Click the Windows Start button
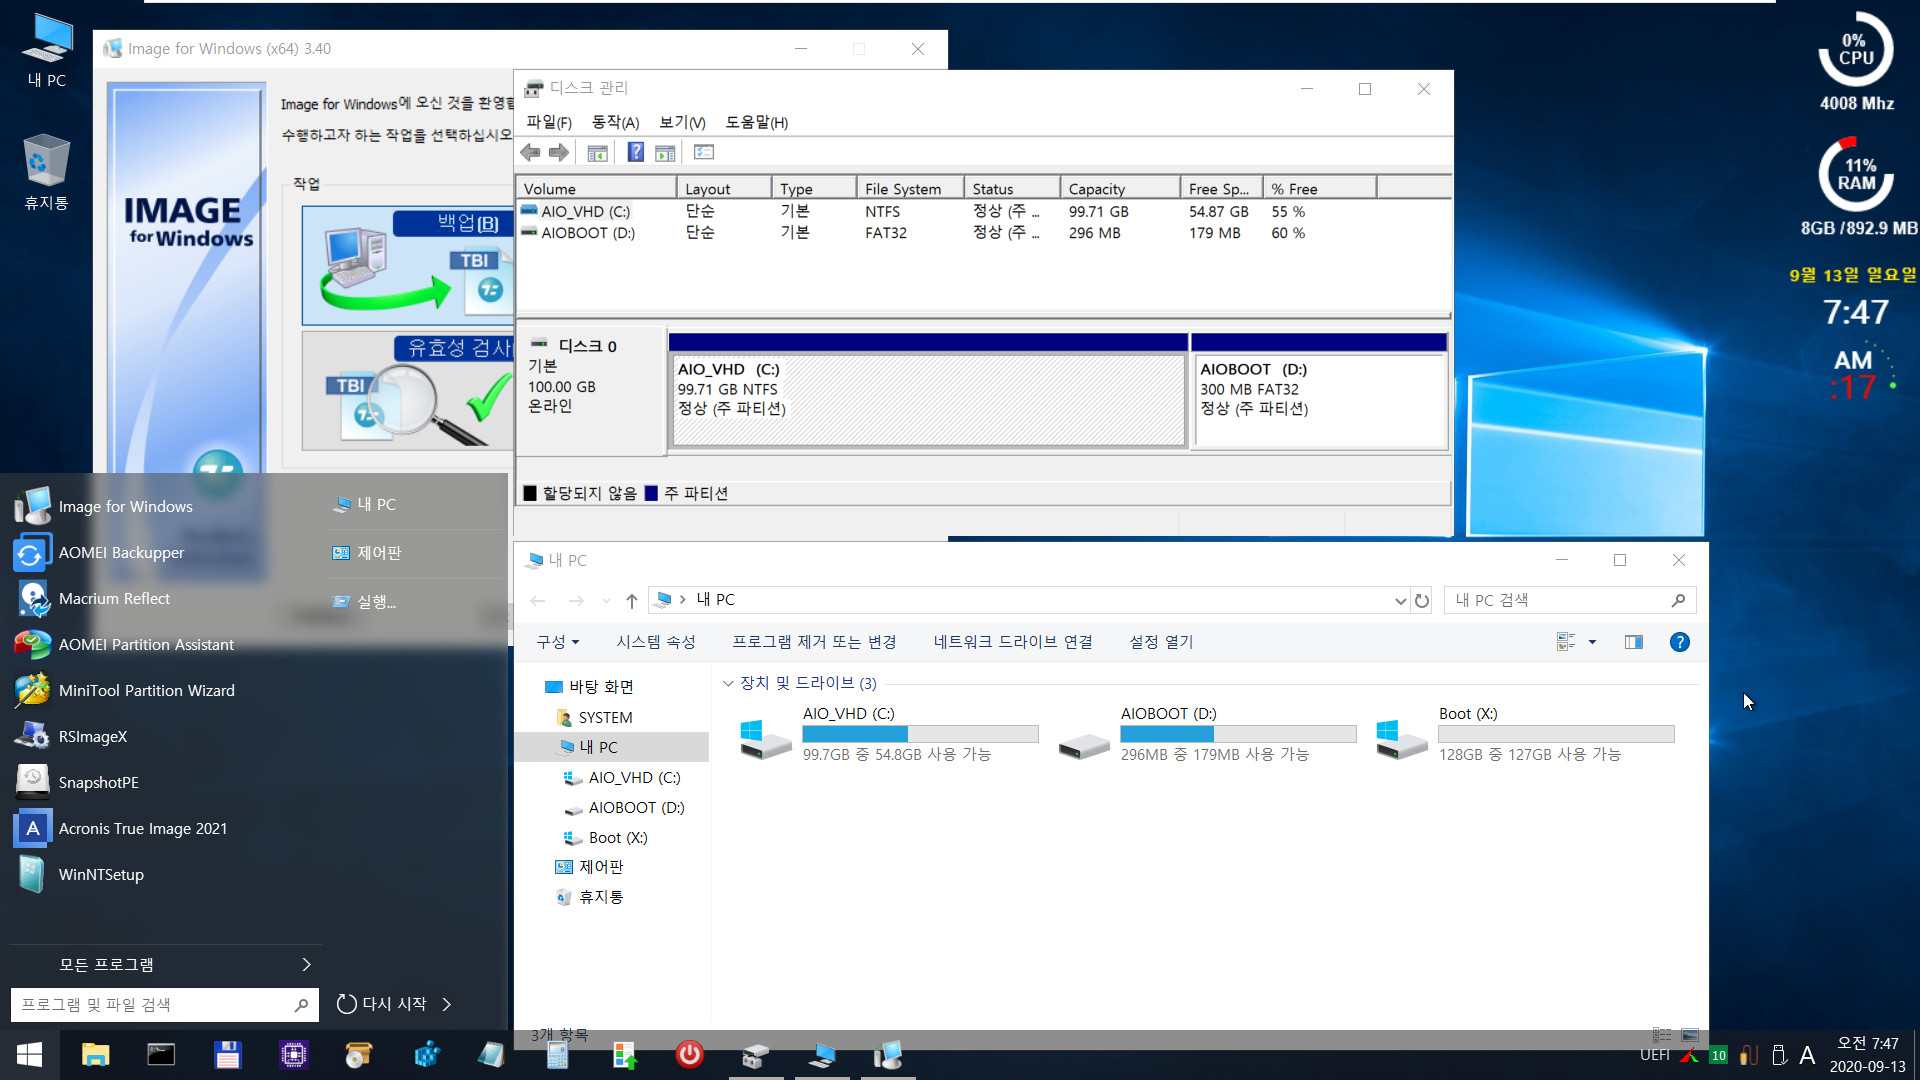 pos(29,1055)
